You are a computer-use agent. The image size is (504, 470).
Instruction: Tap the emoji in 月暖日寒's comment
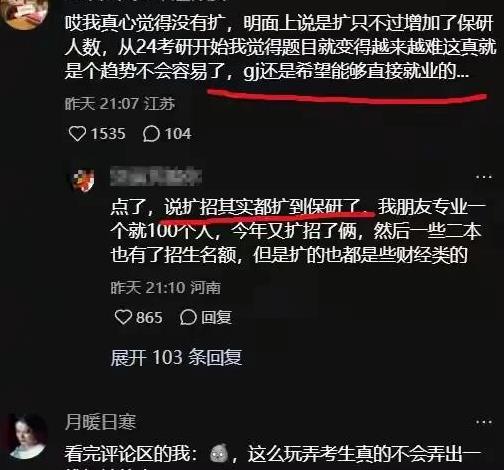pos(220,454)
